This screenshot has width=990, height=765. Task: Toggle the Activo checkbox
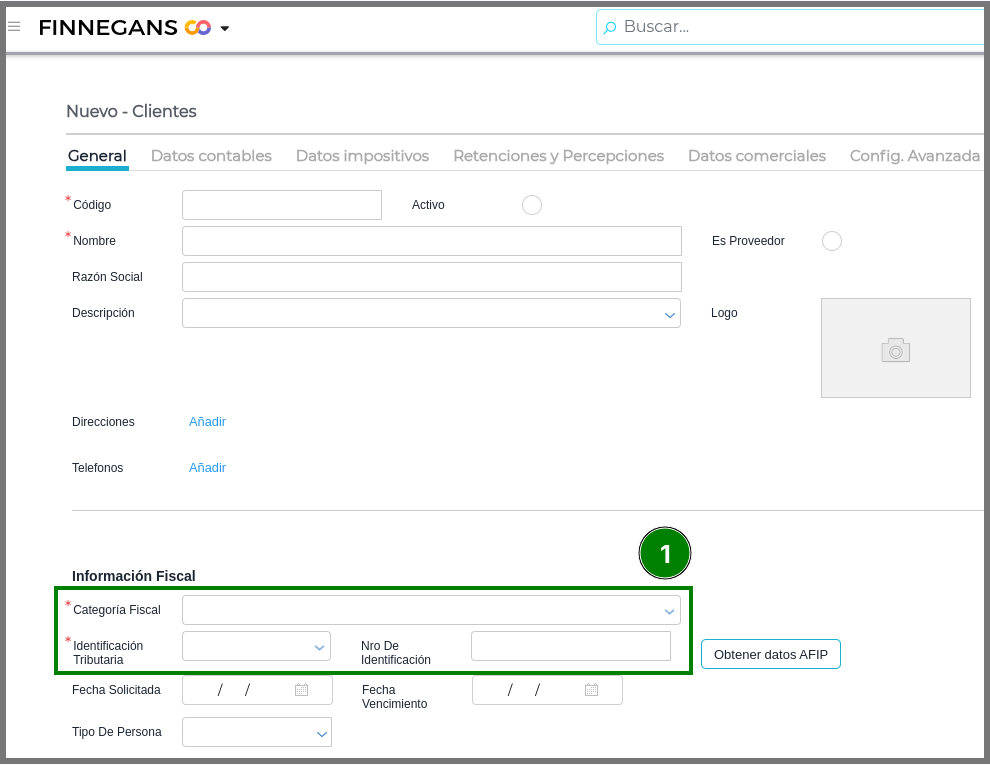click(532, 205)
